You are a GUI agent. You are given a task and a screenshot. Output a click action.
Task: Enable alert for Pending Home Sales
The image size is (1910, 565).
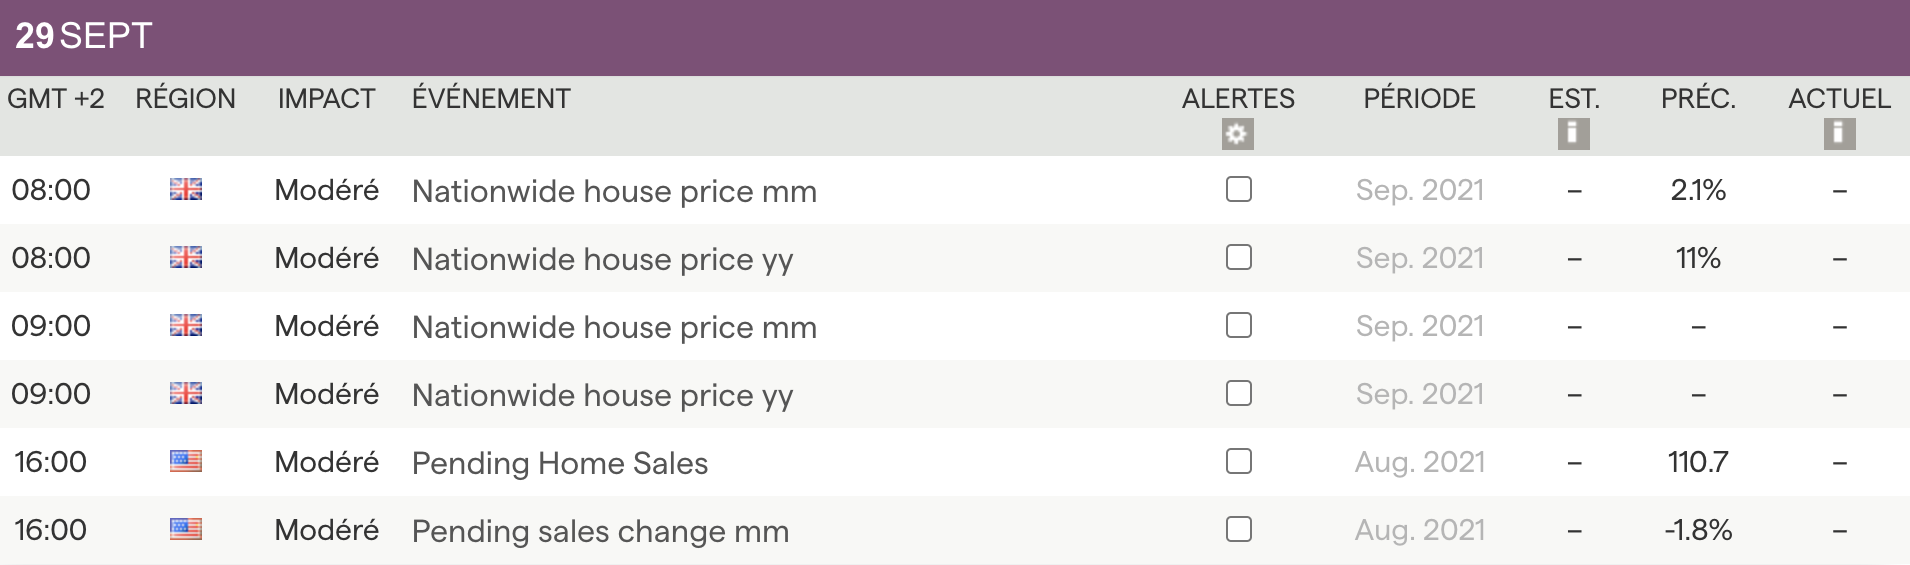[1238, 462]
